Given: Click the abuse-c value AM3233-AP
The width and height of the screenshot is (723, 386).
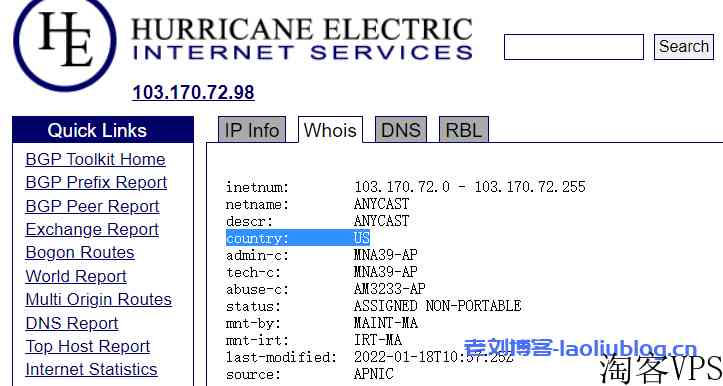Looking at the screenshot, I should (x=390, y=289).
